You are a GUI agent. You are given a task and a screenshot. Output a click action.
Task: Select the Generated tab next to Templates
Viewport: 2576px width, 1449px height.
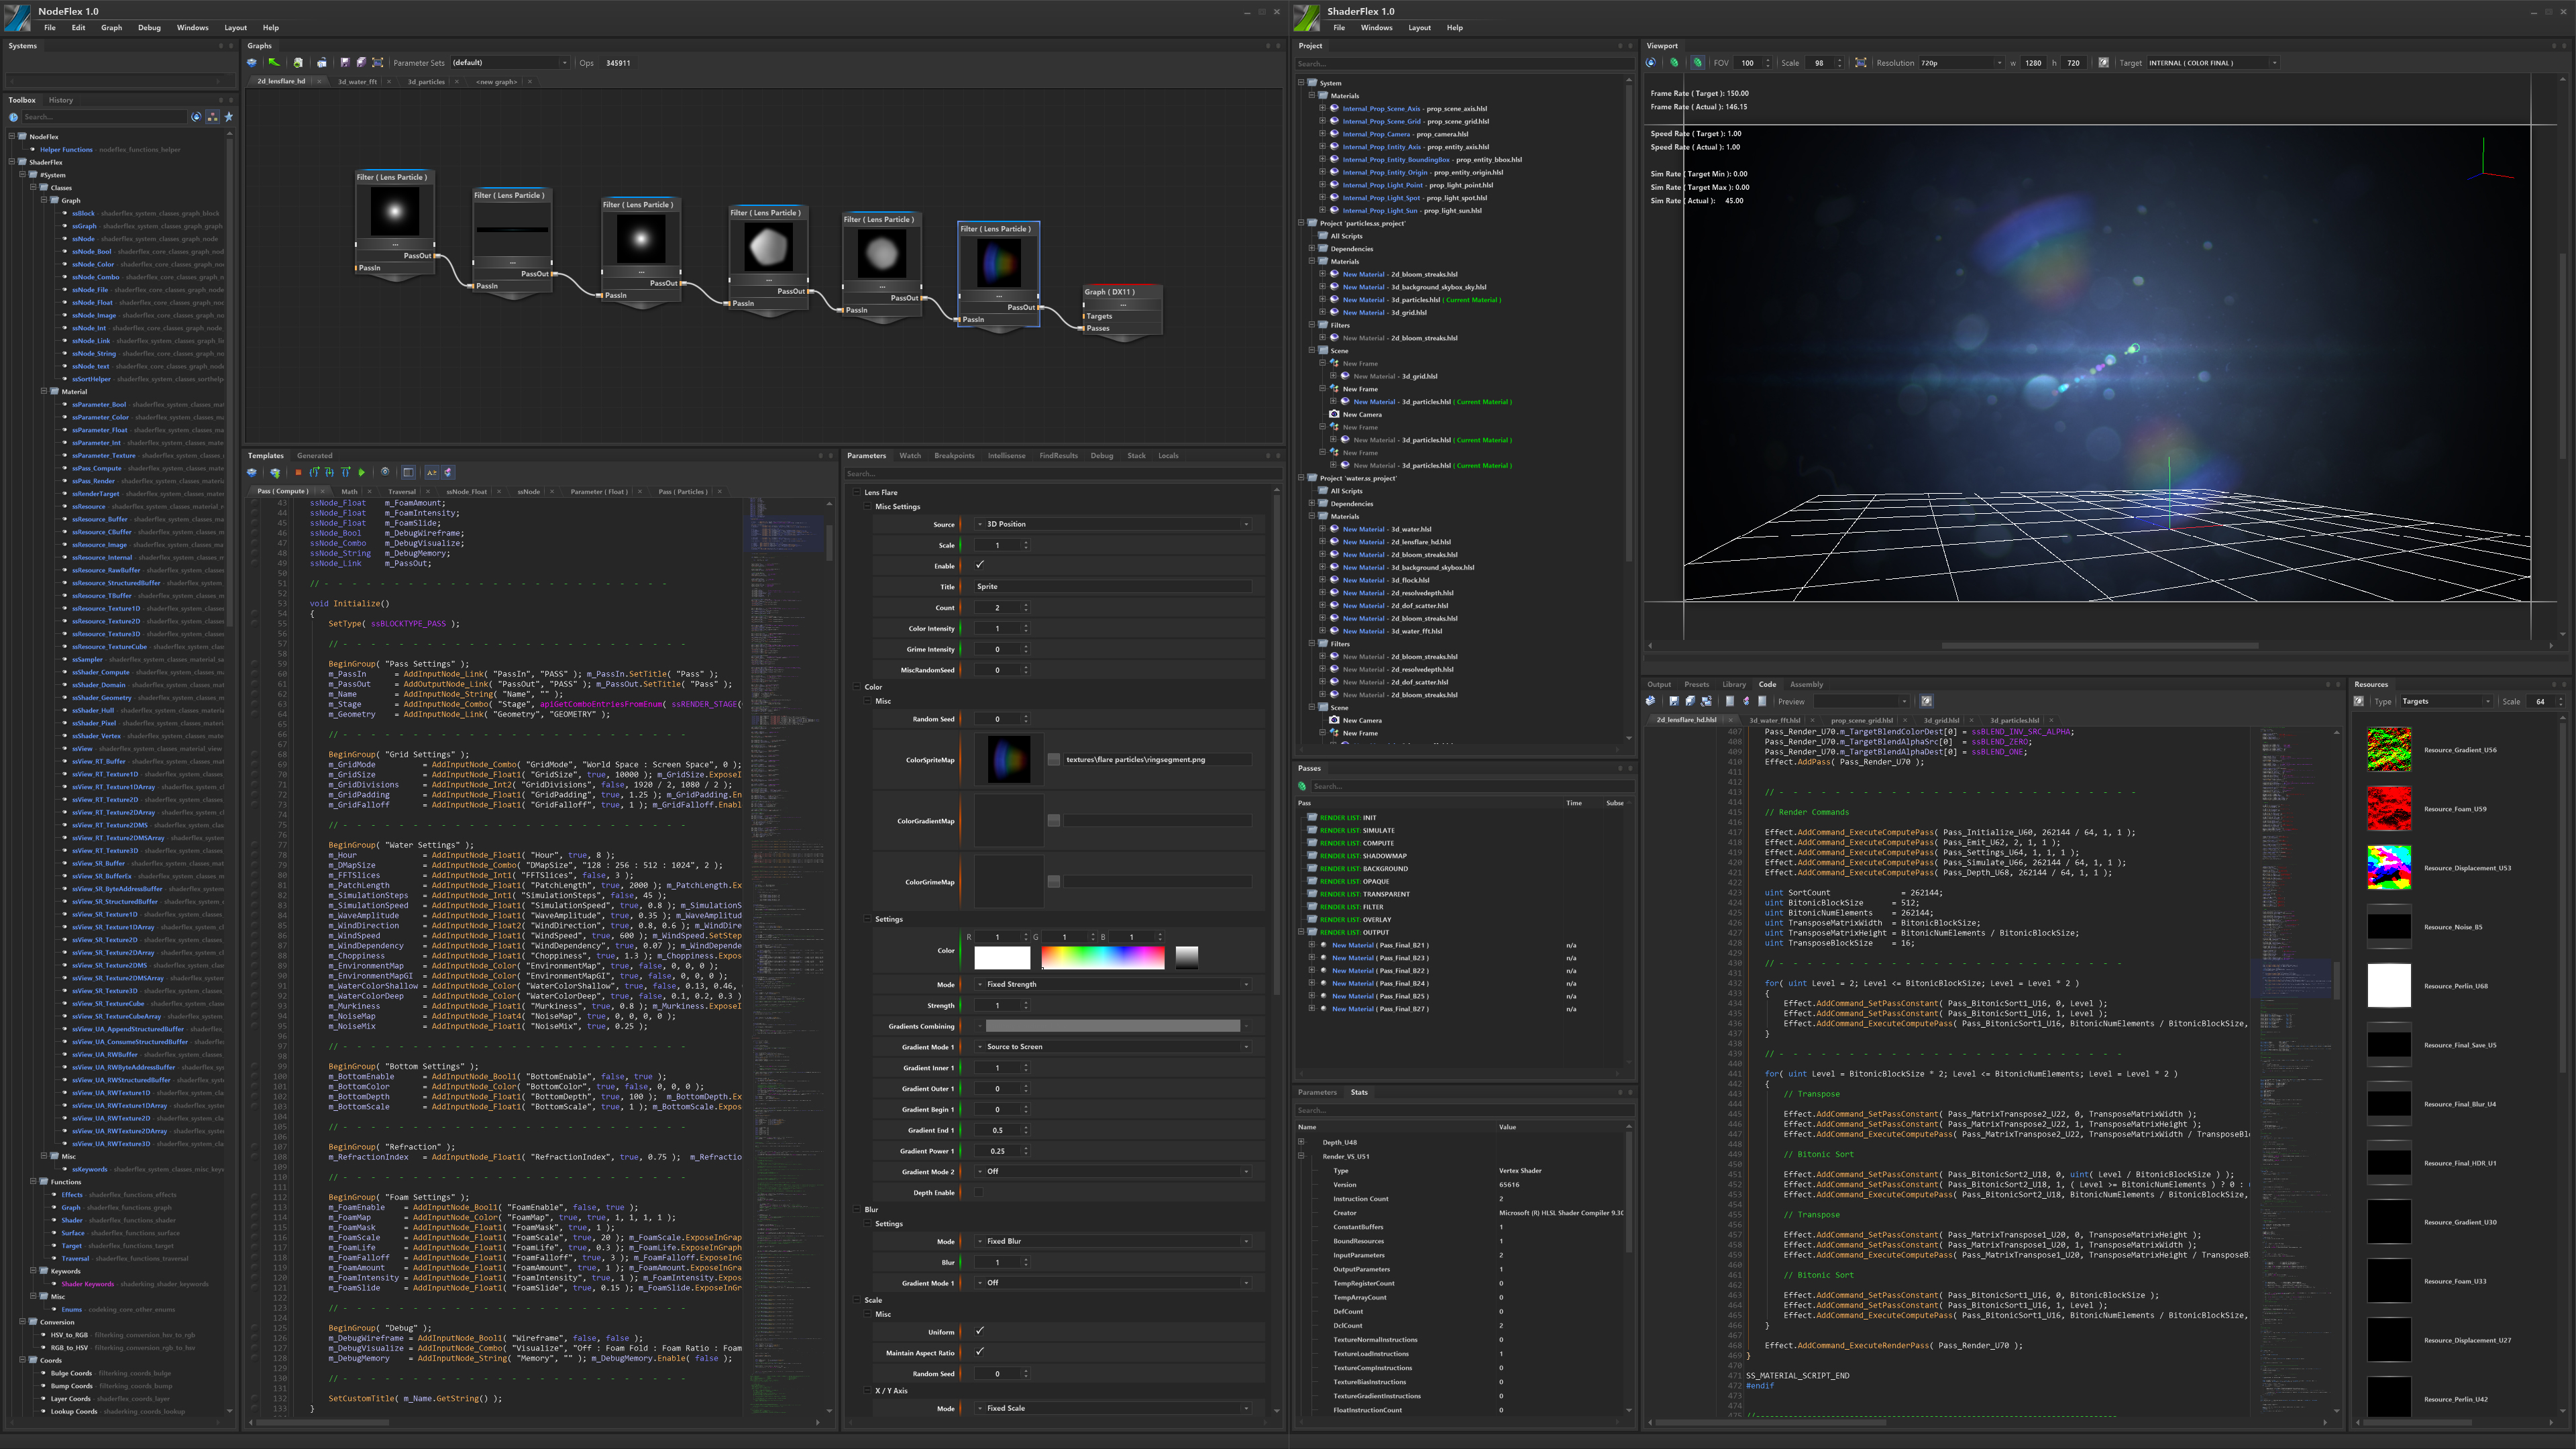[x=314, y=456]
